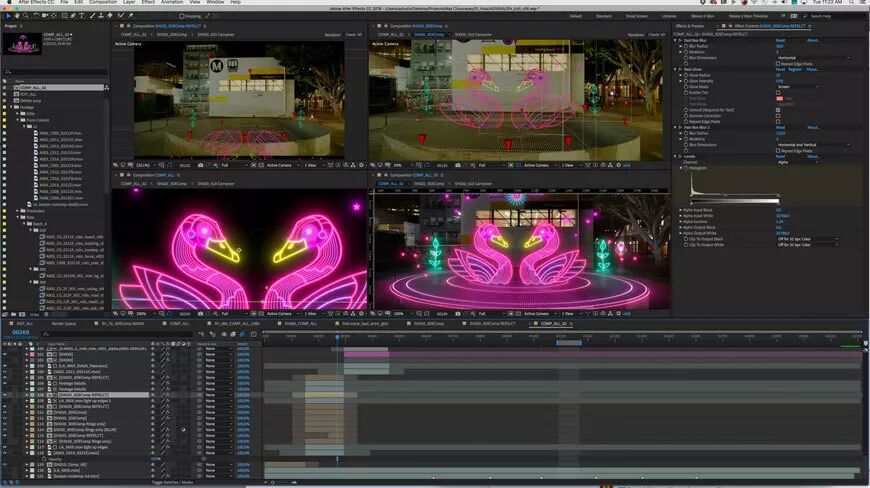The height and width of the screenshot is (488, 870).
Task: Toggle Repeat Edge Pixels under Fast Box Blur 2
Action: tap(778, 151)
